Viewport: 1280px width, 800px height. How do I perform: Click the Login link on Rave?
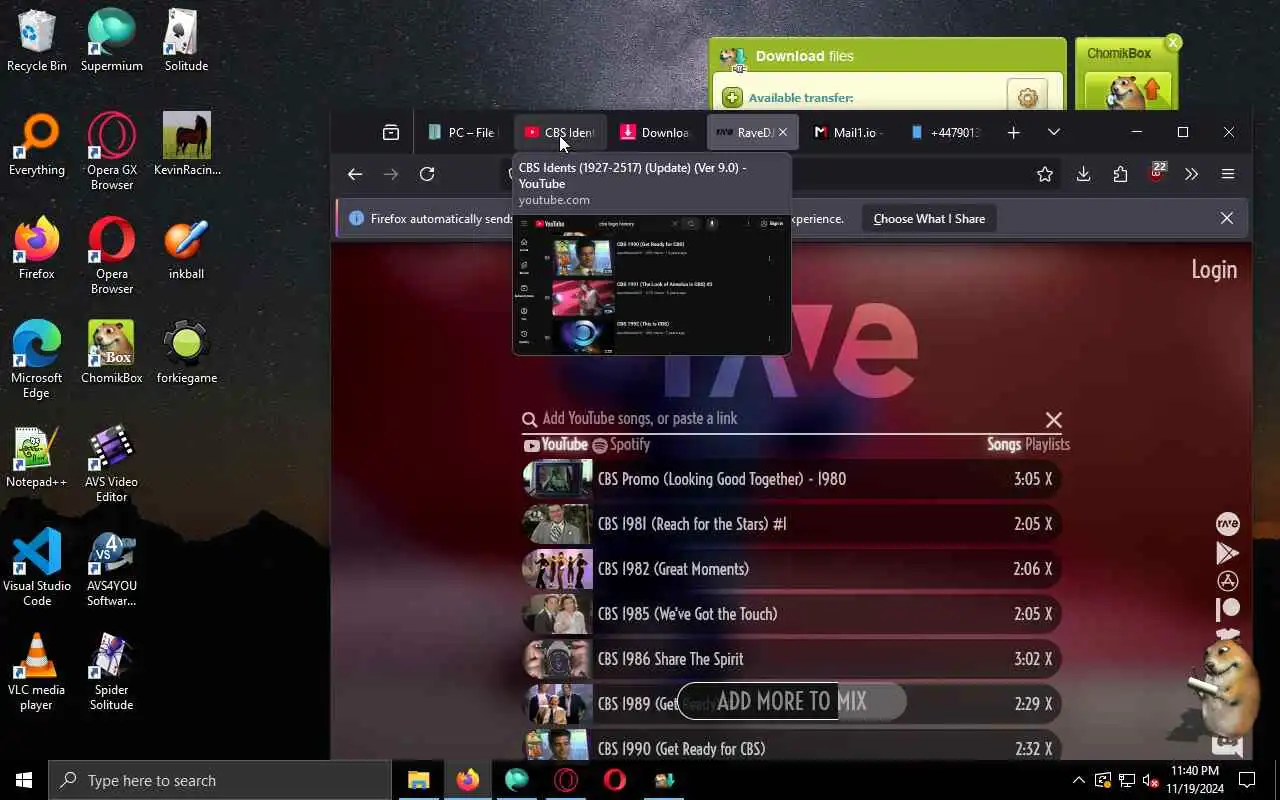pyautogui.click(x=1214, y=269)
